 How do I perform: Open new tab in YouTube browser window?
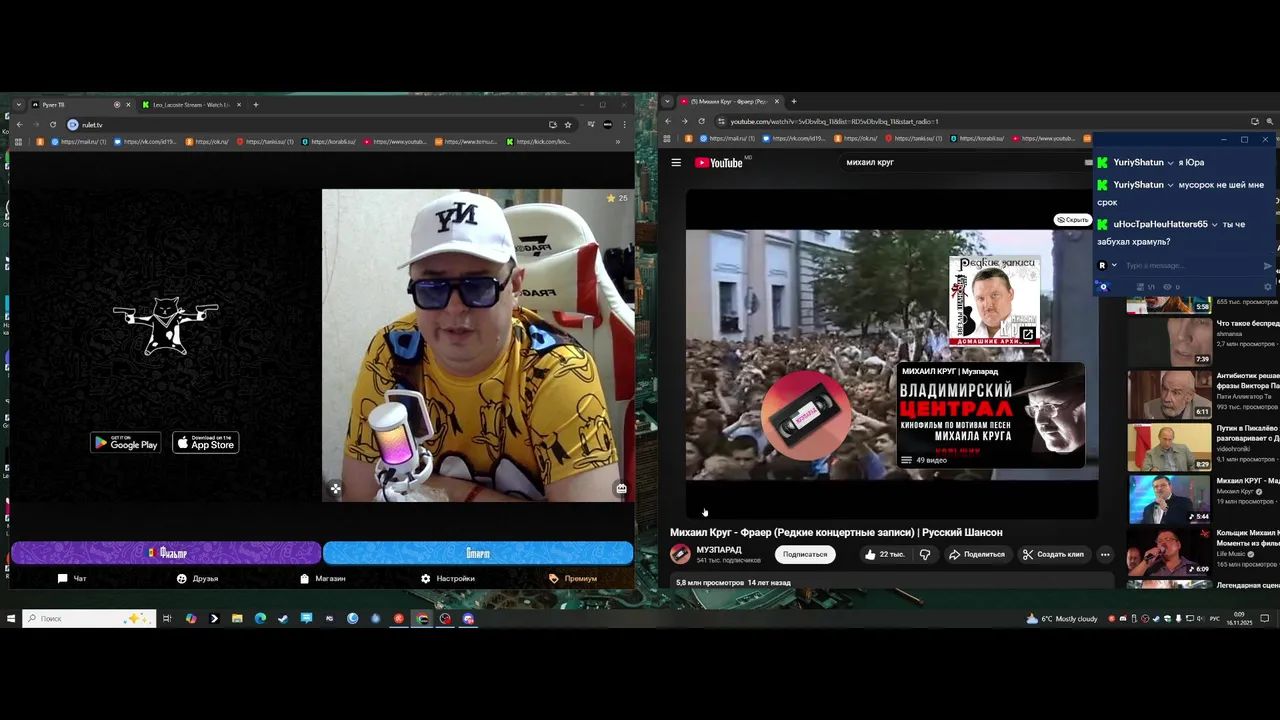pos(794,101)
